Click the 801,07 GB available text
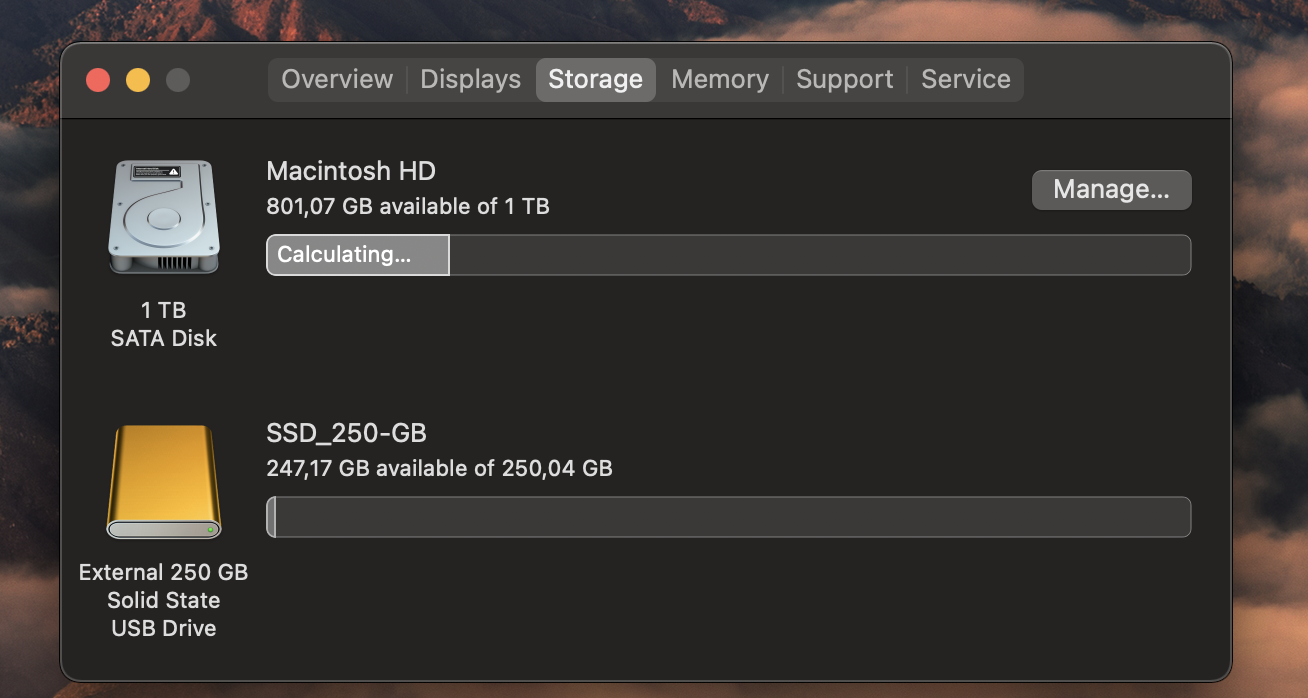The width and height of the screenshot is (1308, 698). [407, 206]
